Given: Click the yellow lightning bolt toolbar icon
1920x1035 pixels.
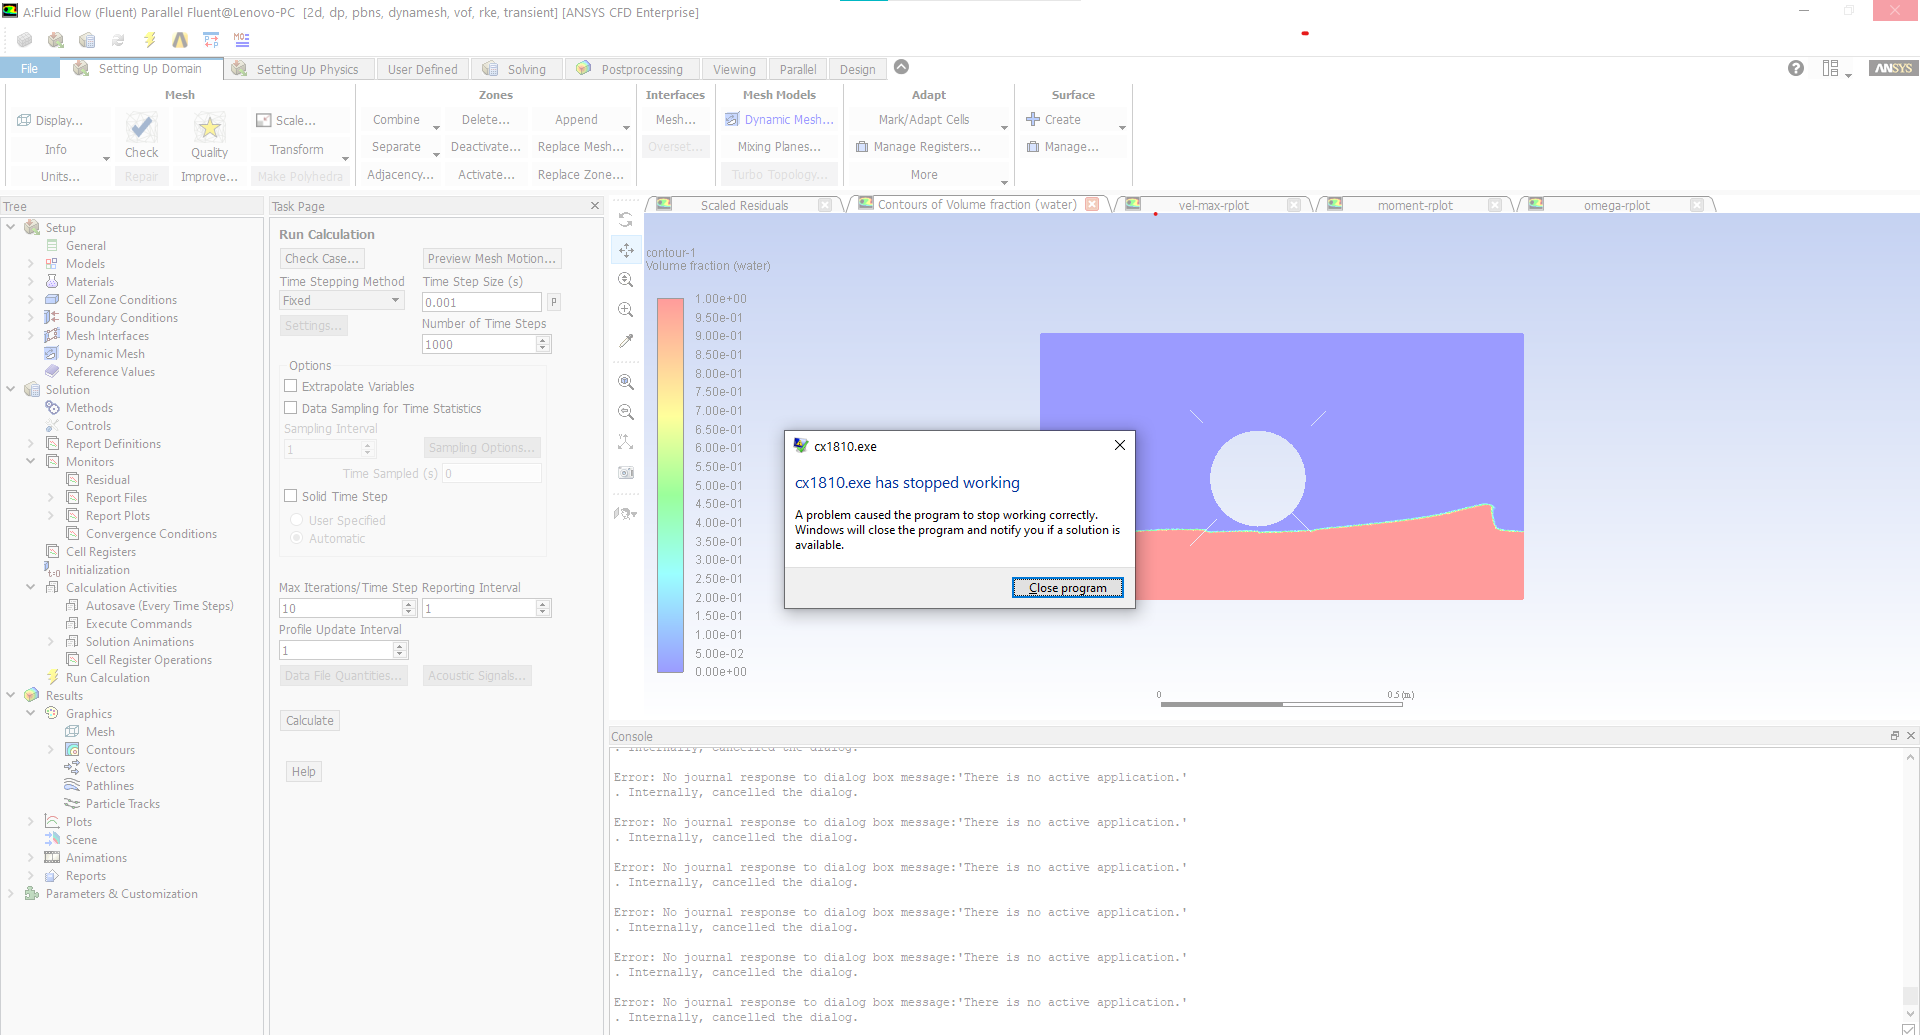Looking at the screenshot, I should pos(149,40).
